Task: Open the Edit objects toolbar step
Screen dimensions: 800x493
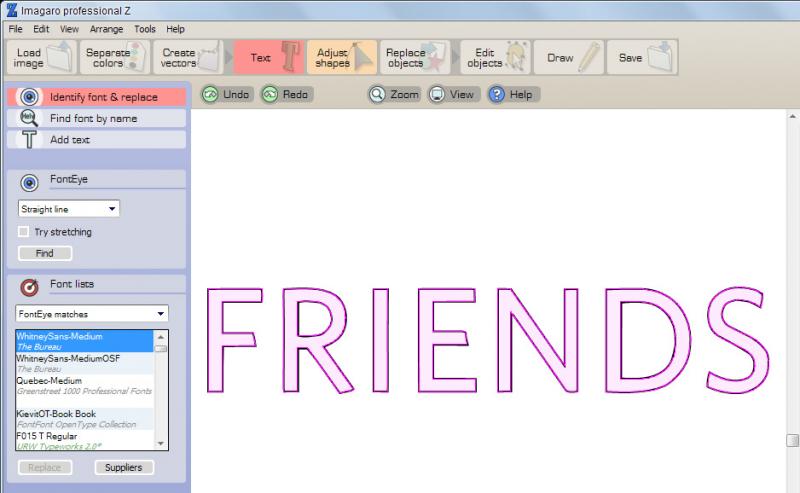Action: point(495,58)
